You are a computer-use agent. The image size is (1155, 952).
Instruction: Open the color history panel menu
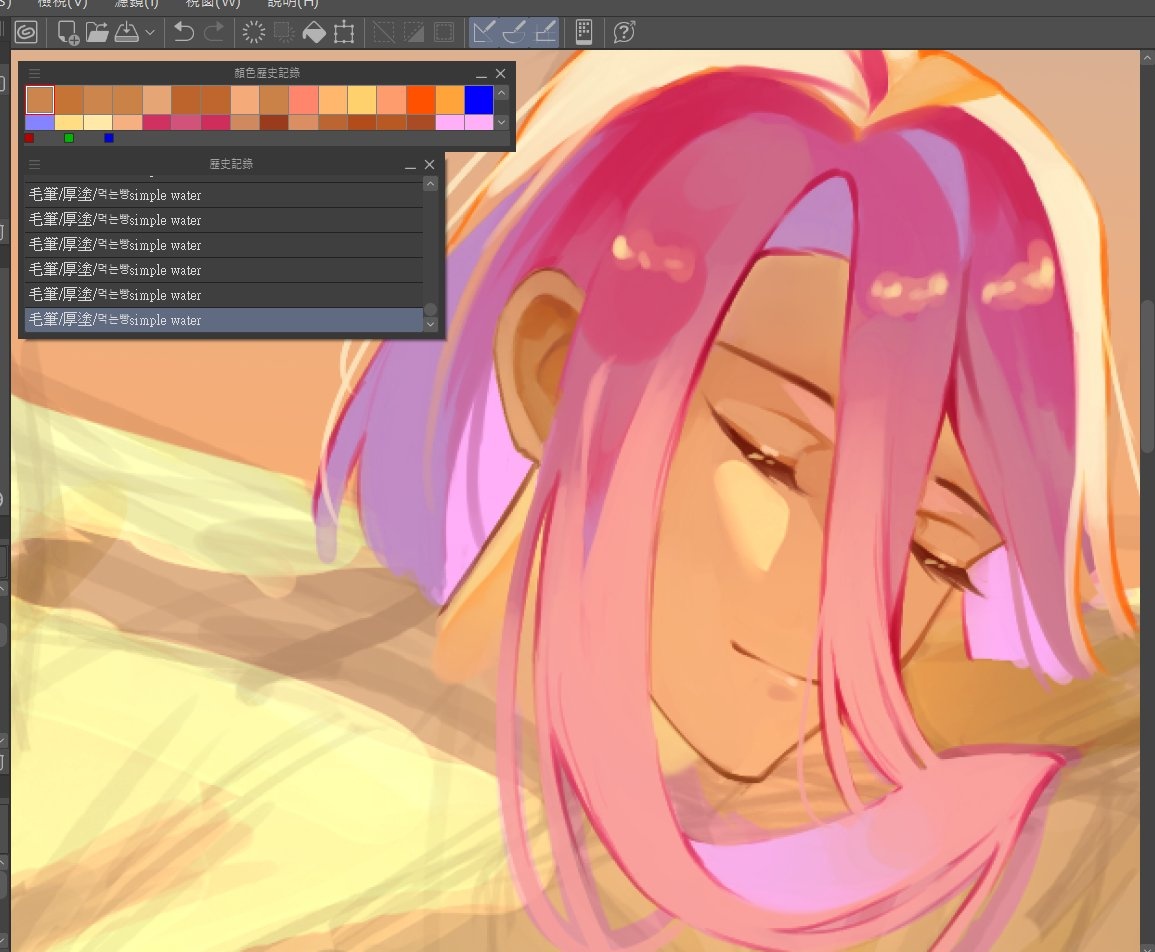[x=34, y=73]
